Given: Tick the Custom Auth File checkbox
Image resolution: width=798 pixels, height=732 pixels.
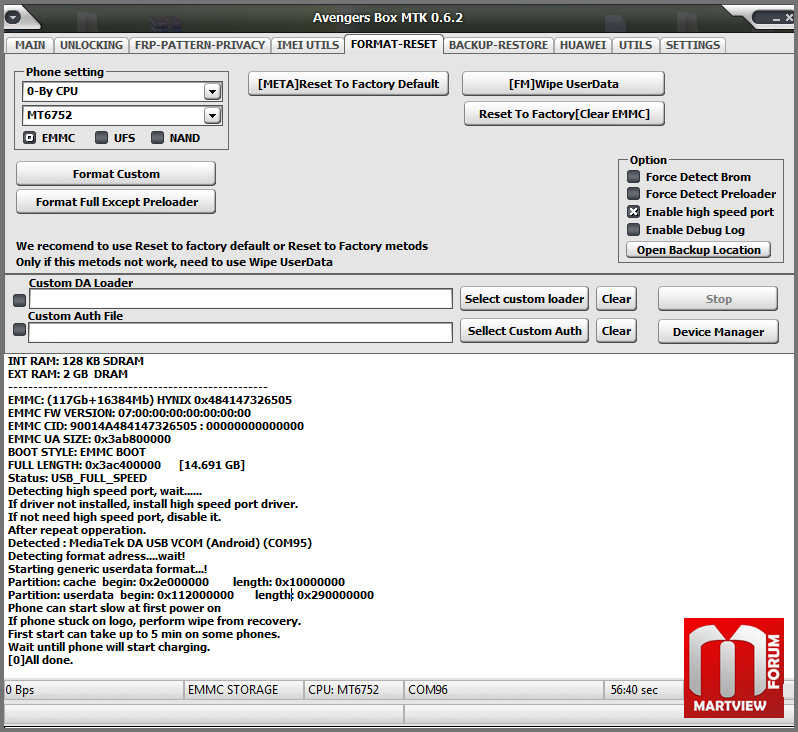Looking at the screenshot, I should (19, 330).
